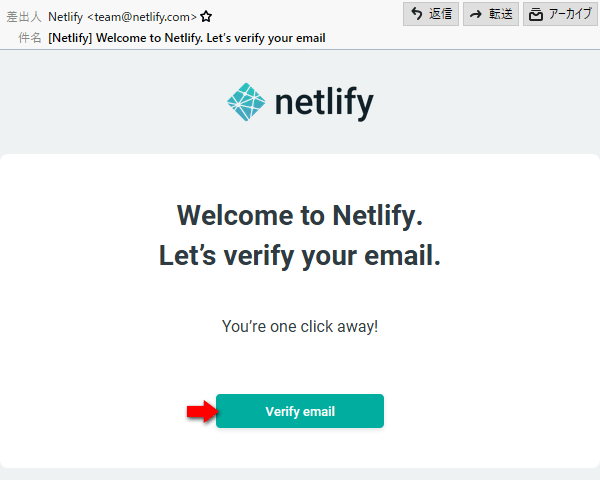Click the [Netlify] prefix in the subject
This screenshot has height=480, width=600.
pyautogui.click(x=71, y=38)
